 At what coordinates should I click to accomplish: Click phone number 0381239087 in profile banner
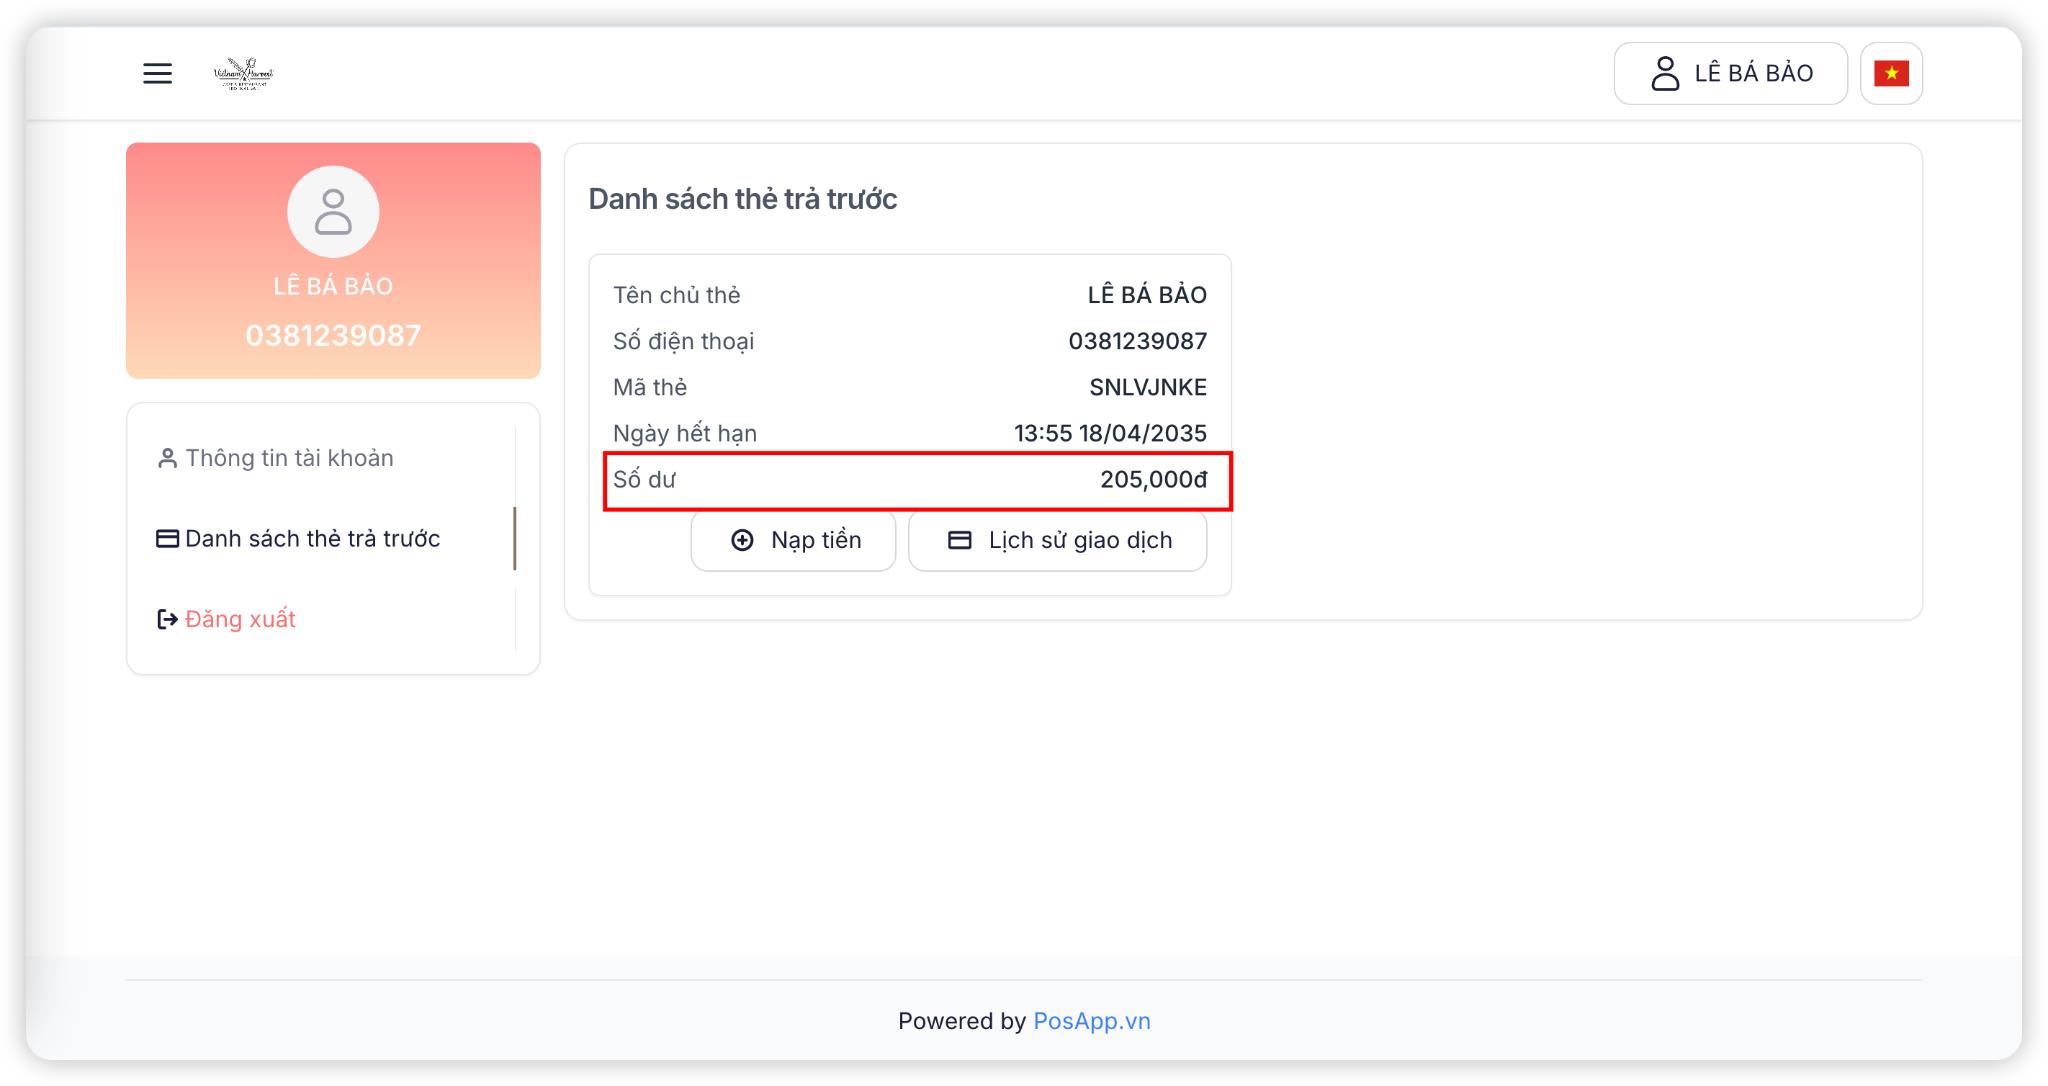tap(333, 335)
